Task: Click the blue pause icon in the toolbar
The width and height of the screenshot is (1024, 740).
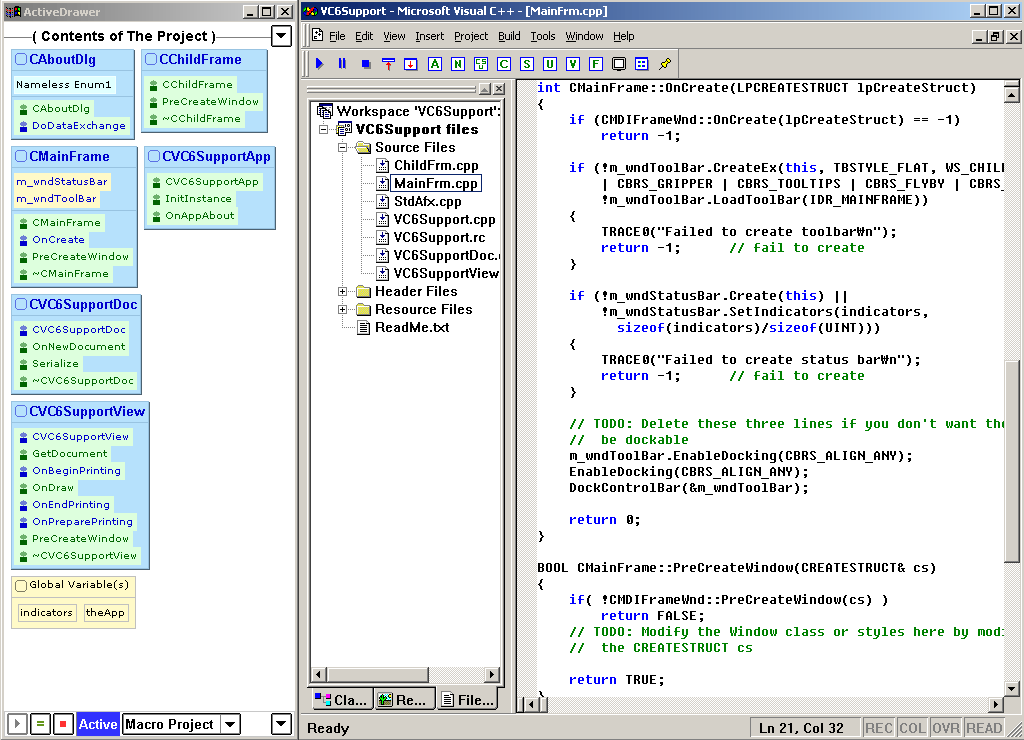Action: [x=342, y=63]
